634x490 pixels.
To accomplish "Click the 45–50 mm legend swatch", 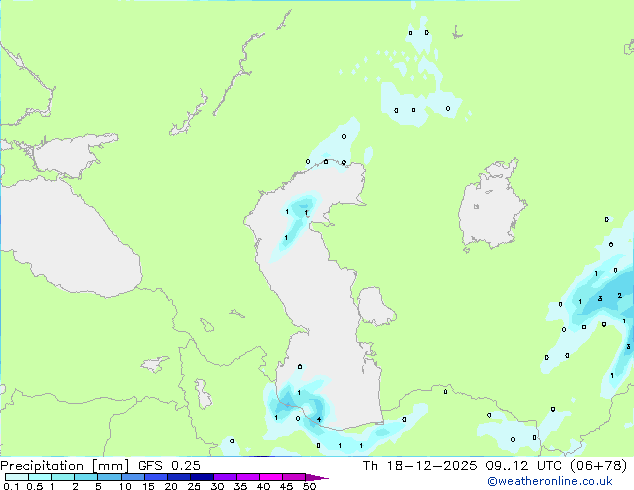I will click(x=294, y=477).
